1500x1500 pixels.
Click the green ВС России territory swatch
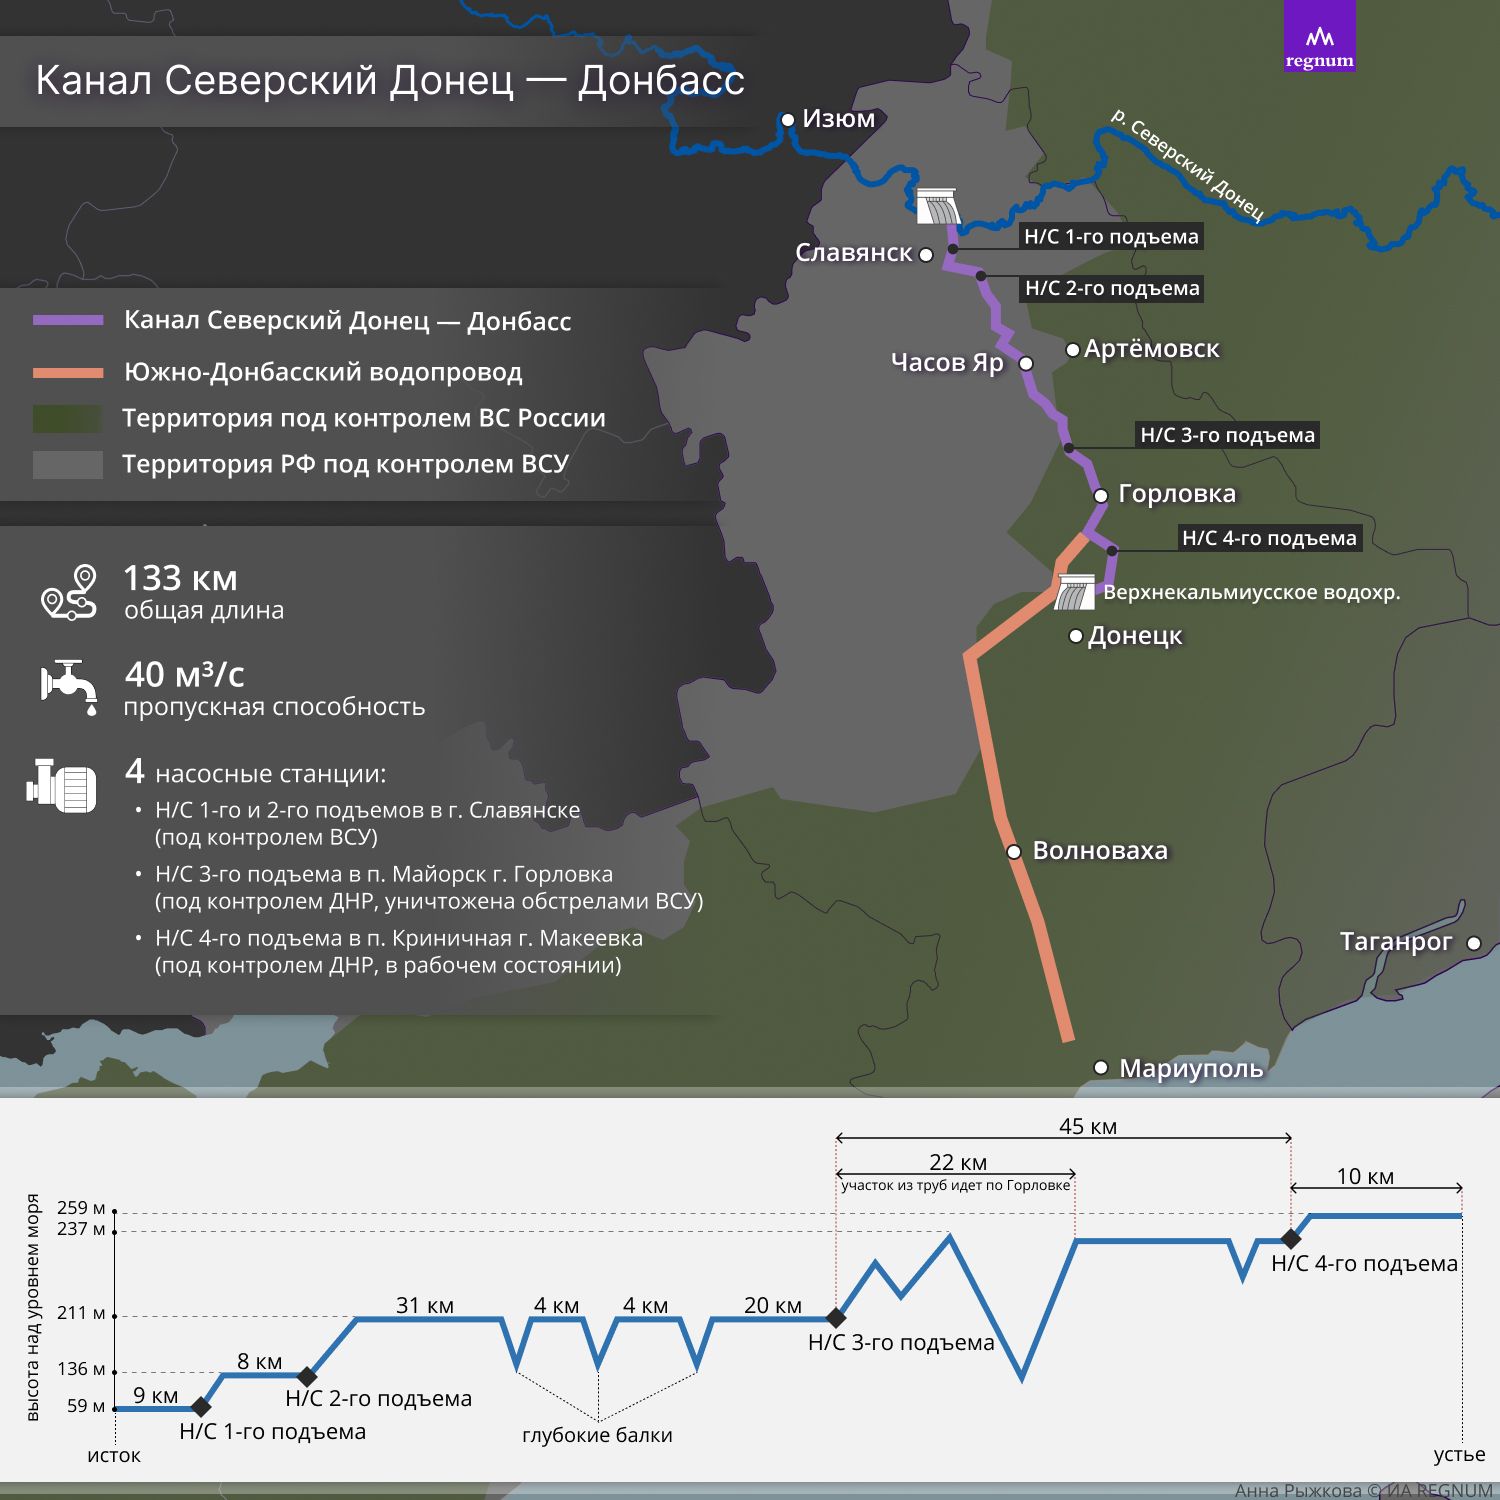68,419
